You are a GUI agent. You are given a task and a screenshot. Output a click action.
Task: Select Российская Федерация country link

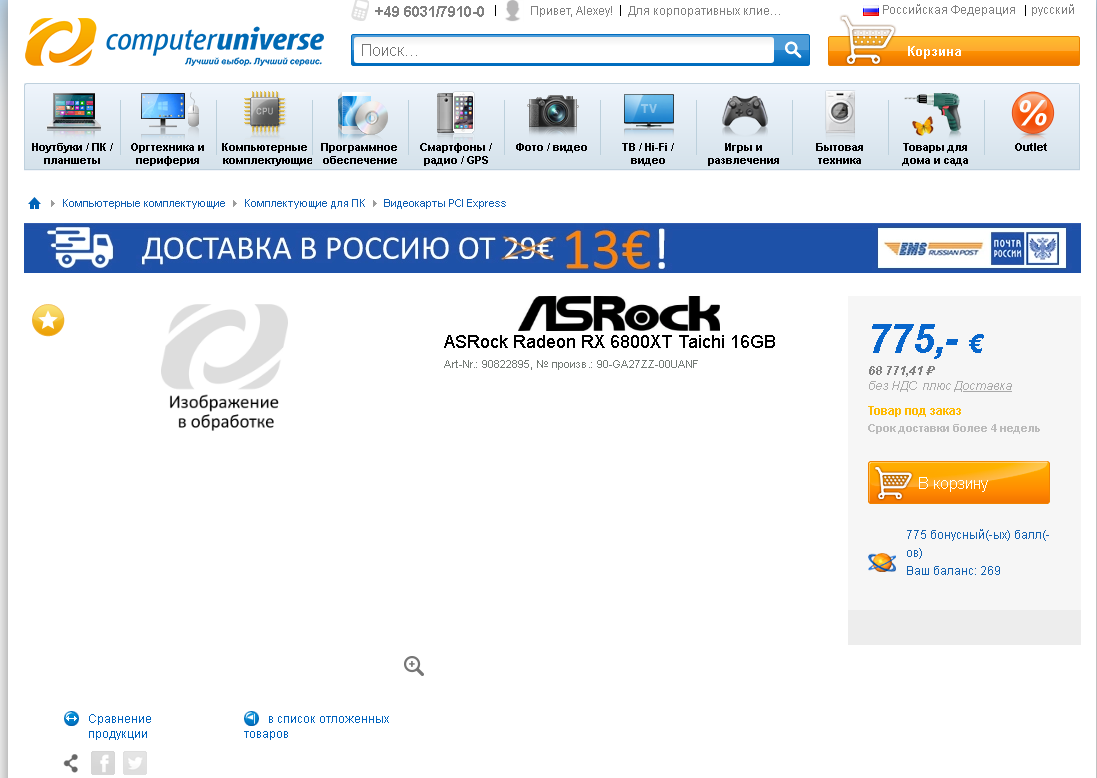[x=948, y=10]
